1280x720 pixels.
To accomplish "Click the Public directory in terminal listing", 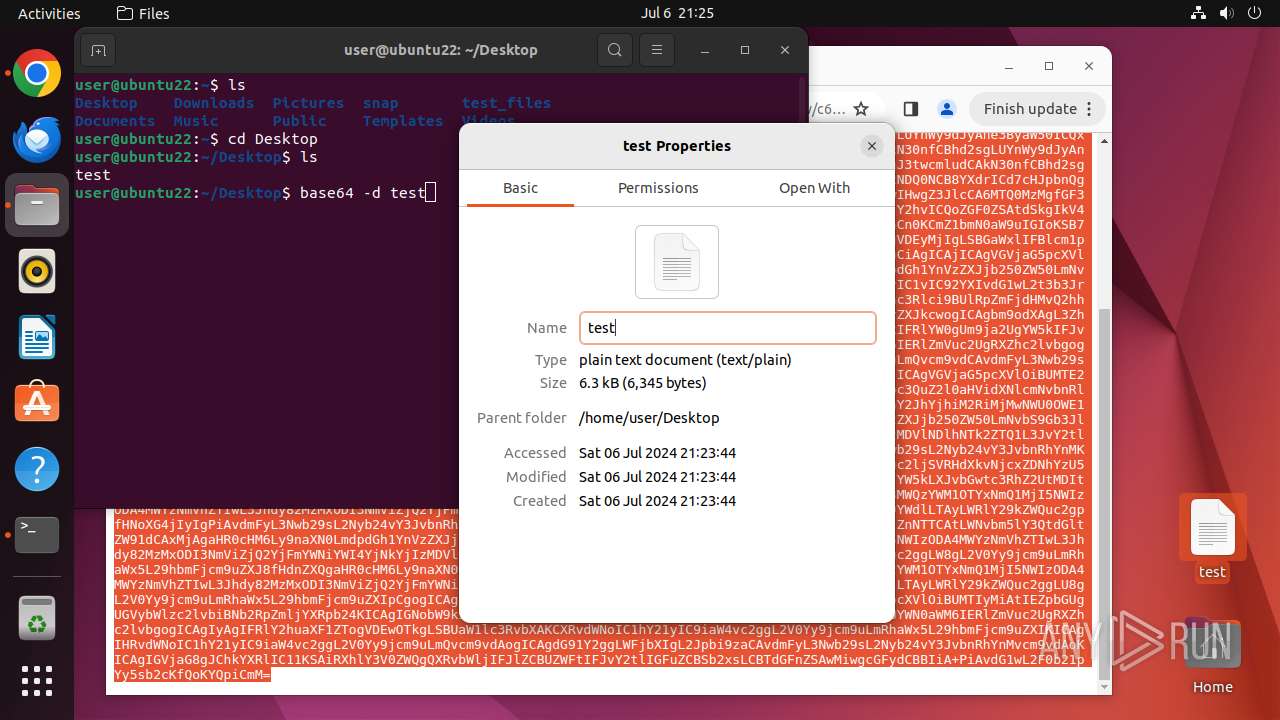I will [x=299, y=121].
